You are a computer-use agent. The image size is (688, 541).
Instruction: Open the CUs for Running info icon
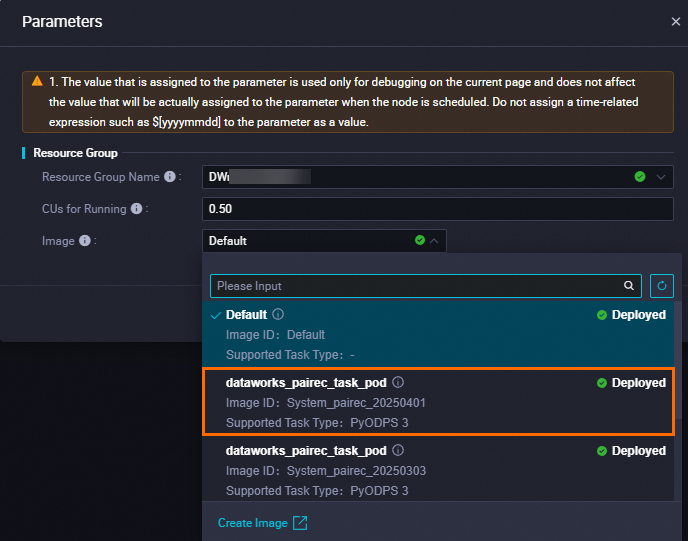pos(136,209)
